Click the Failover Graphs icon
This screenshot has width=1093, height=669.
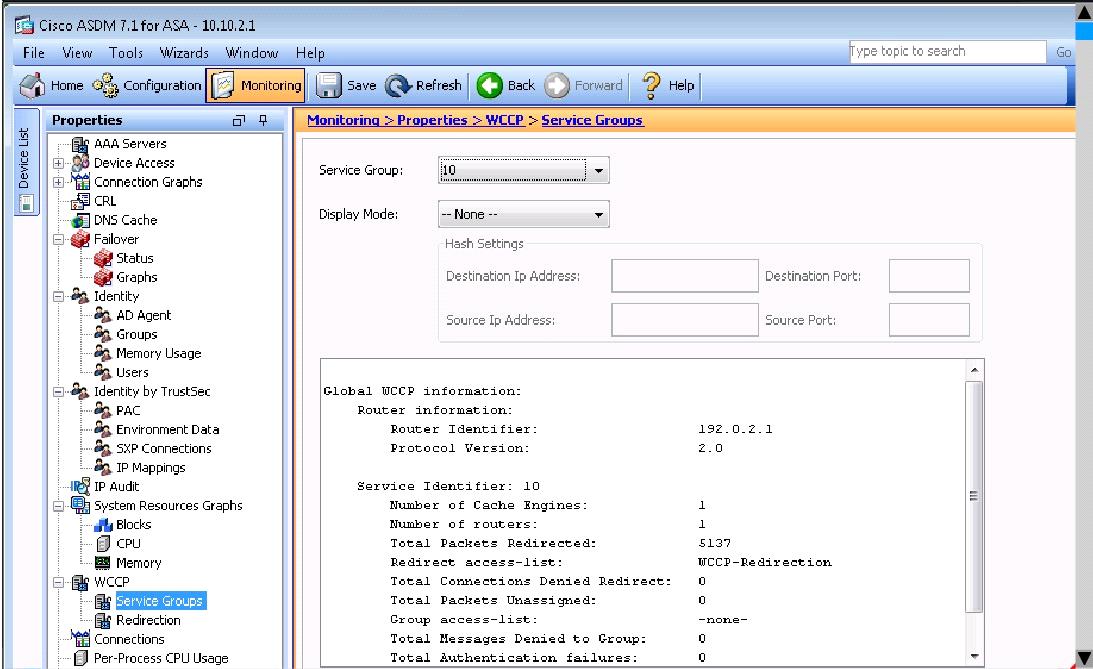coord(103,277)
